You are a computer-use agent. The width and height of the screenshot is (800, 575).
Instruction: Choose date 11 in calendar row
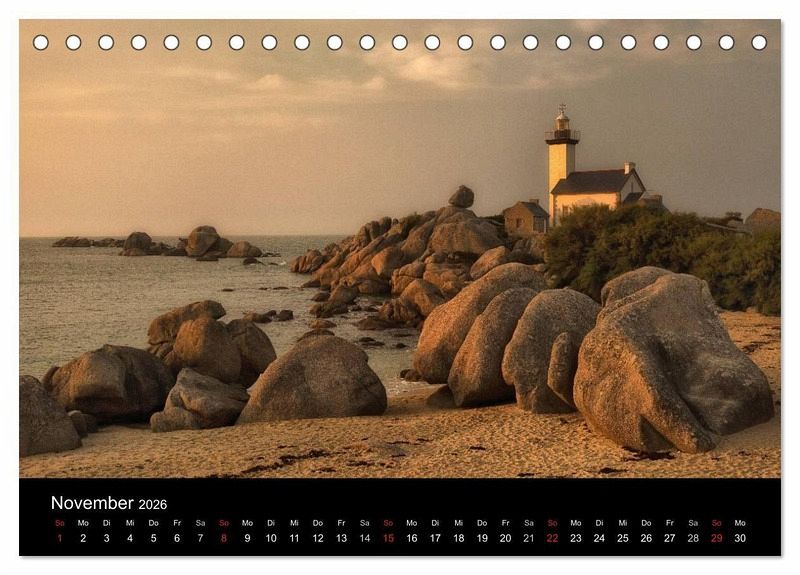click(x=294, y=538)
